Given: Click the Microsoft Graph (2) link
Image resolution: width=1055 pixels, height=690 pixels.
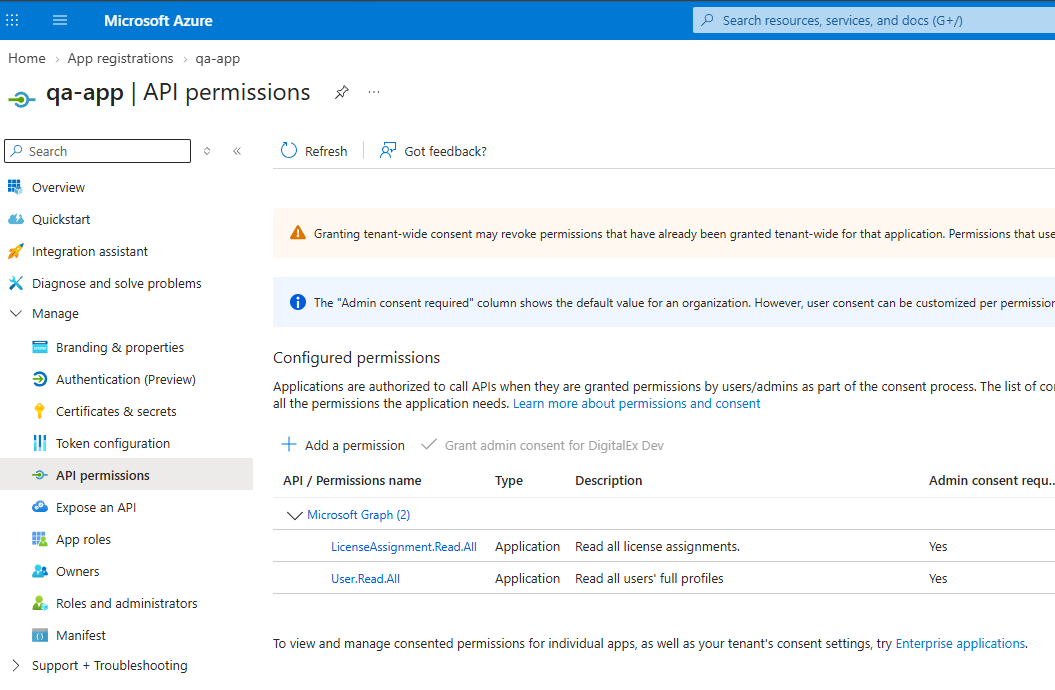Looking at the screenshot, I should [359, 514].
